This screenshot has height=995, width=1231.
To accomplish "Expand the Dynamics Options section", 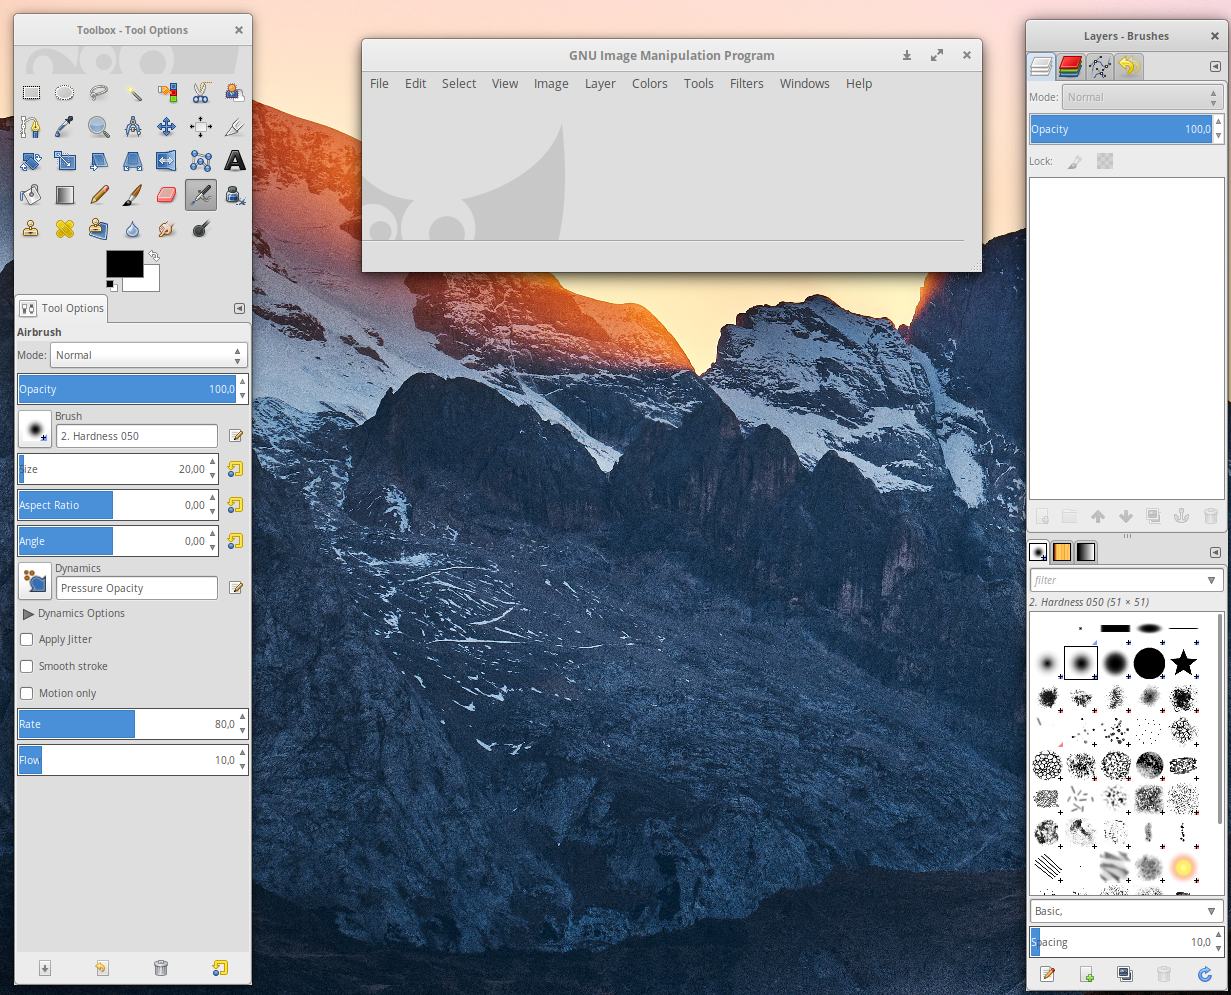I will pyautogui.click(x=28, y=613).
